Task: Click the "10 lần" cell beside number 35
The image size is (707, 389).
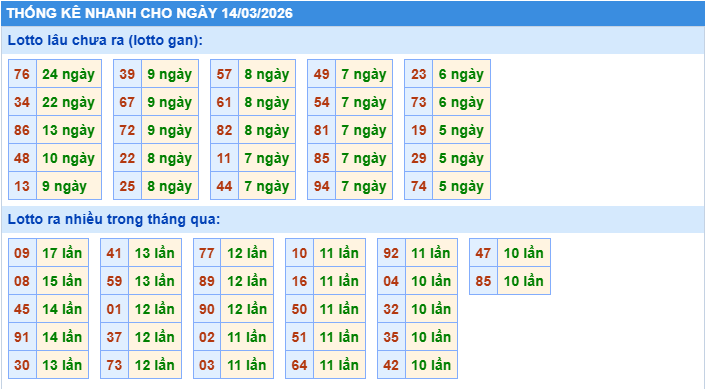Action: click(432, 337)
